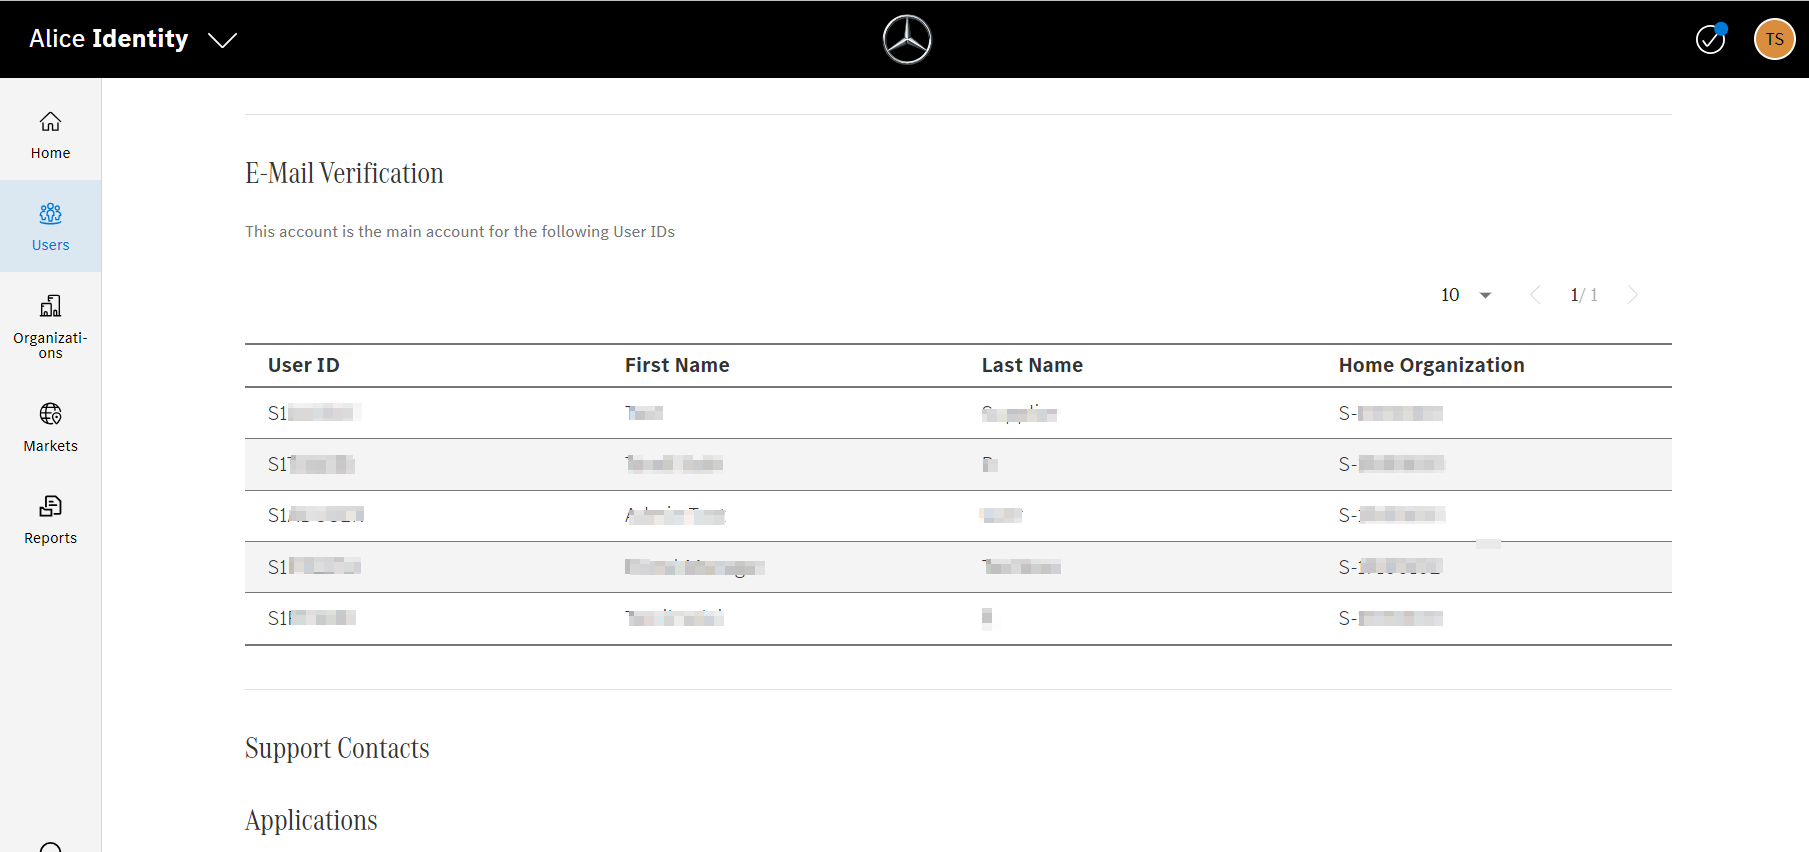Expand the Applications section heading
Screen dimensions: 1809x852
pyautogui.click(x=311, y=821)
